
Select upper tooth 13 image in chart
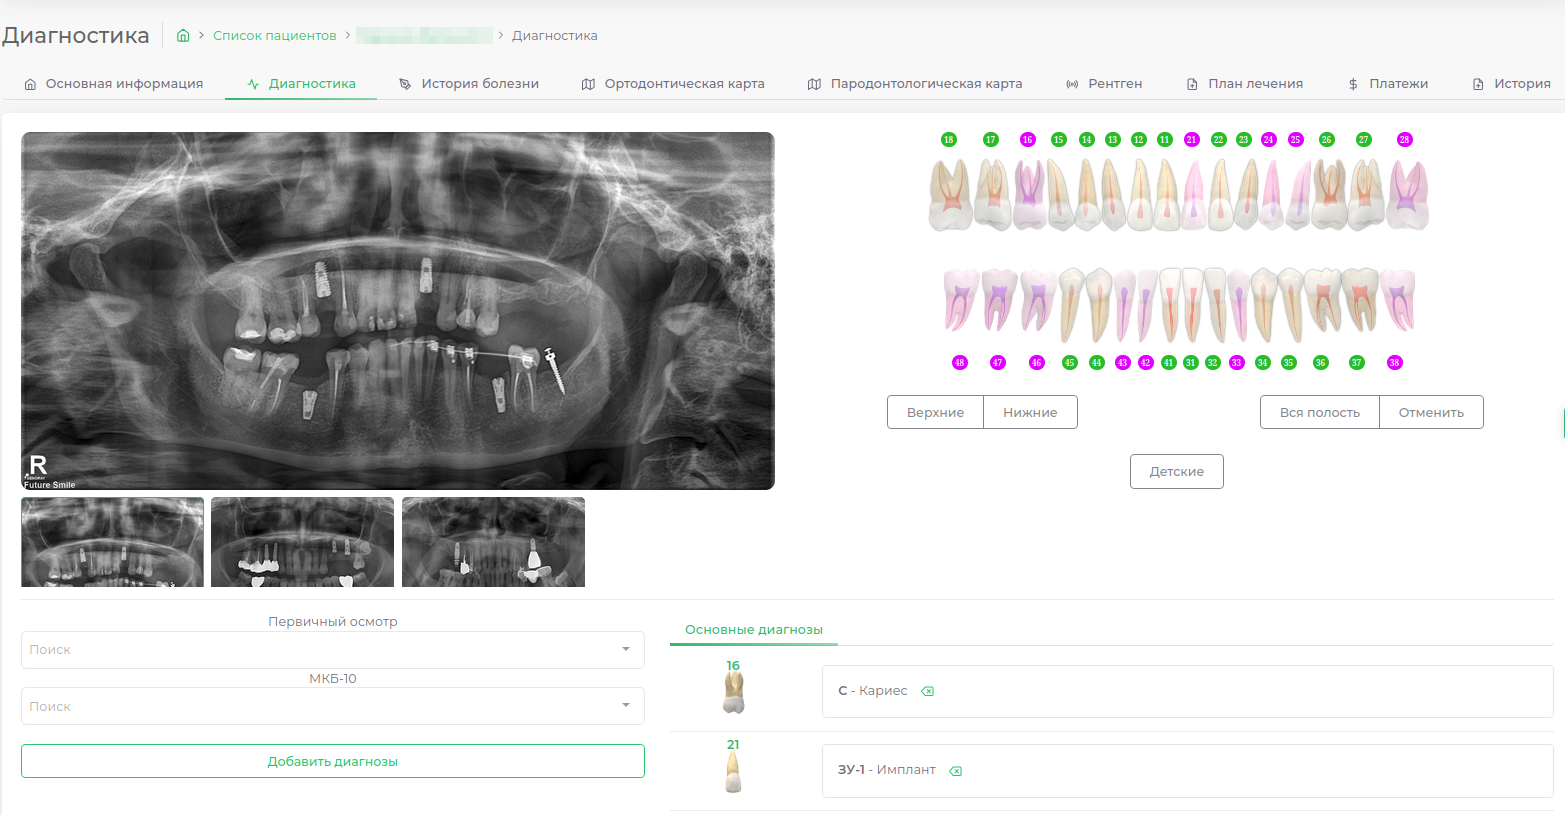(1114, 194)
